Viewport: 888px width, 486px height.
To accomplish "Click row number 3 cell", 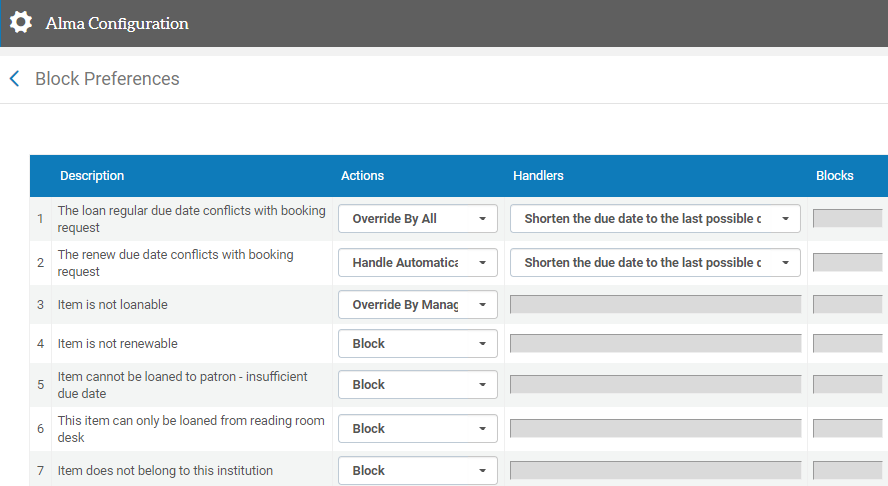I will pyautogui.click(x=40, y=305).
